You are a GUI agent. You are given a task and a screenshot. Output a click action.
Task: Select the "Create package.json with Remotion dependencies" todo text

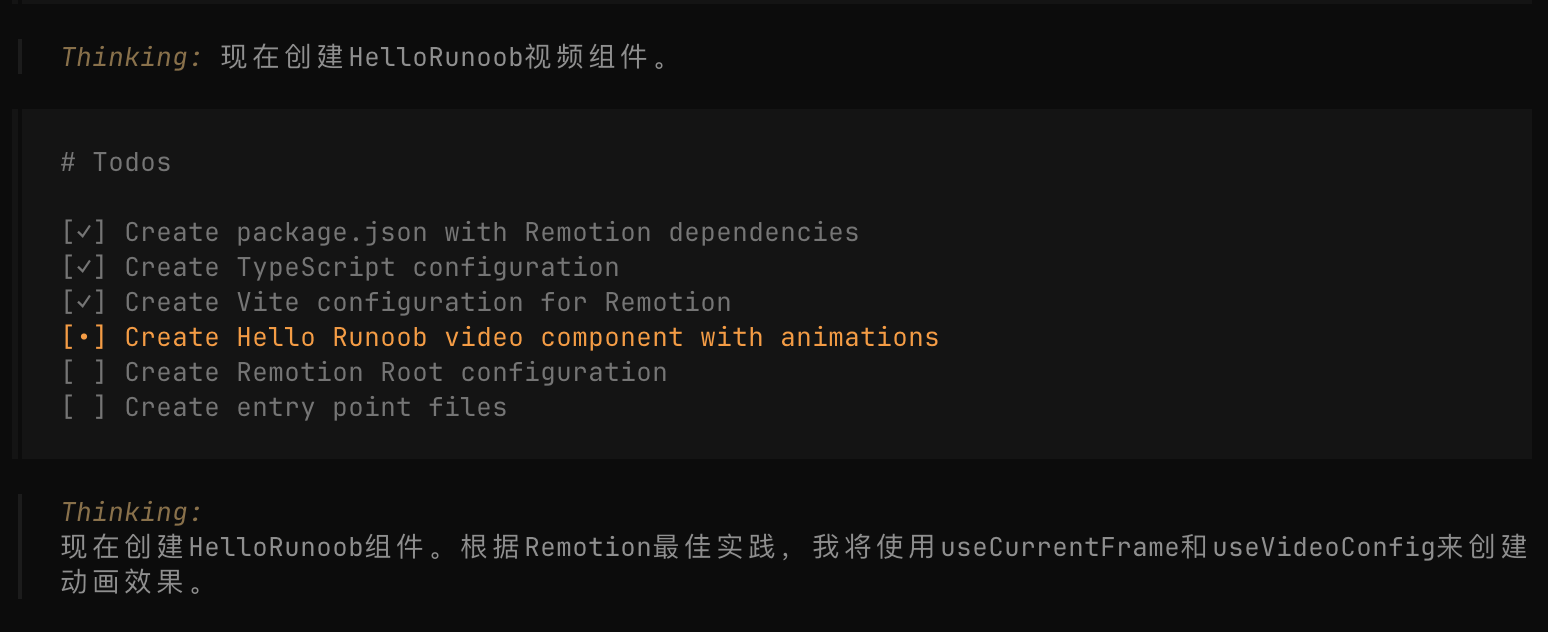coord(491,233)
